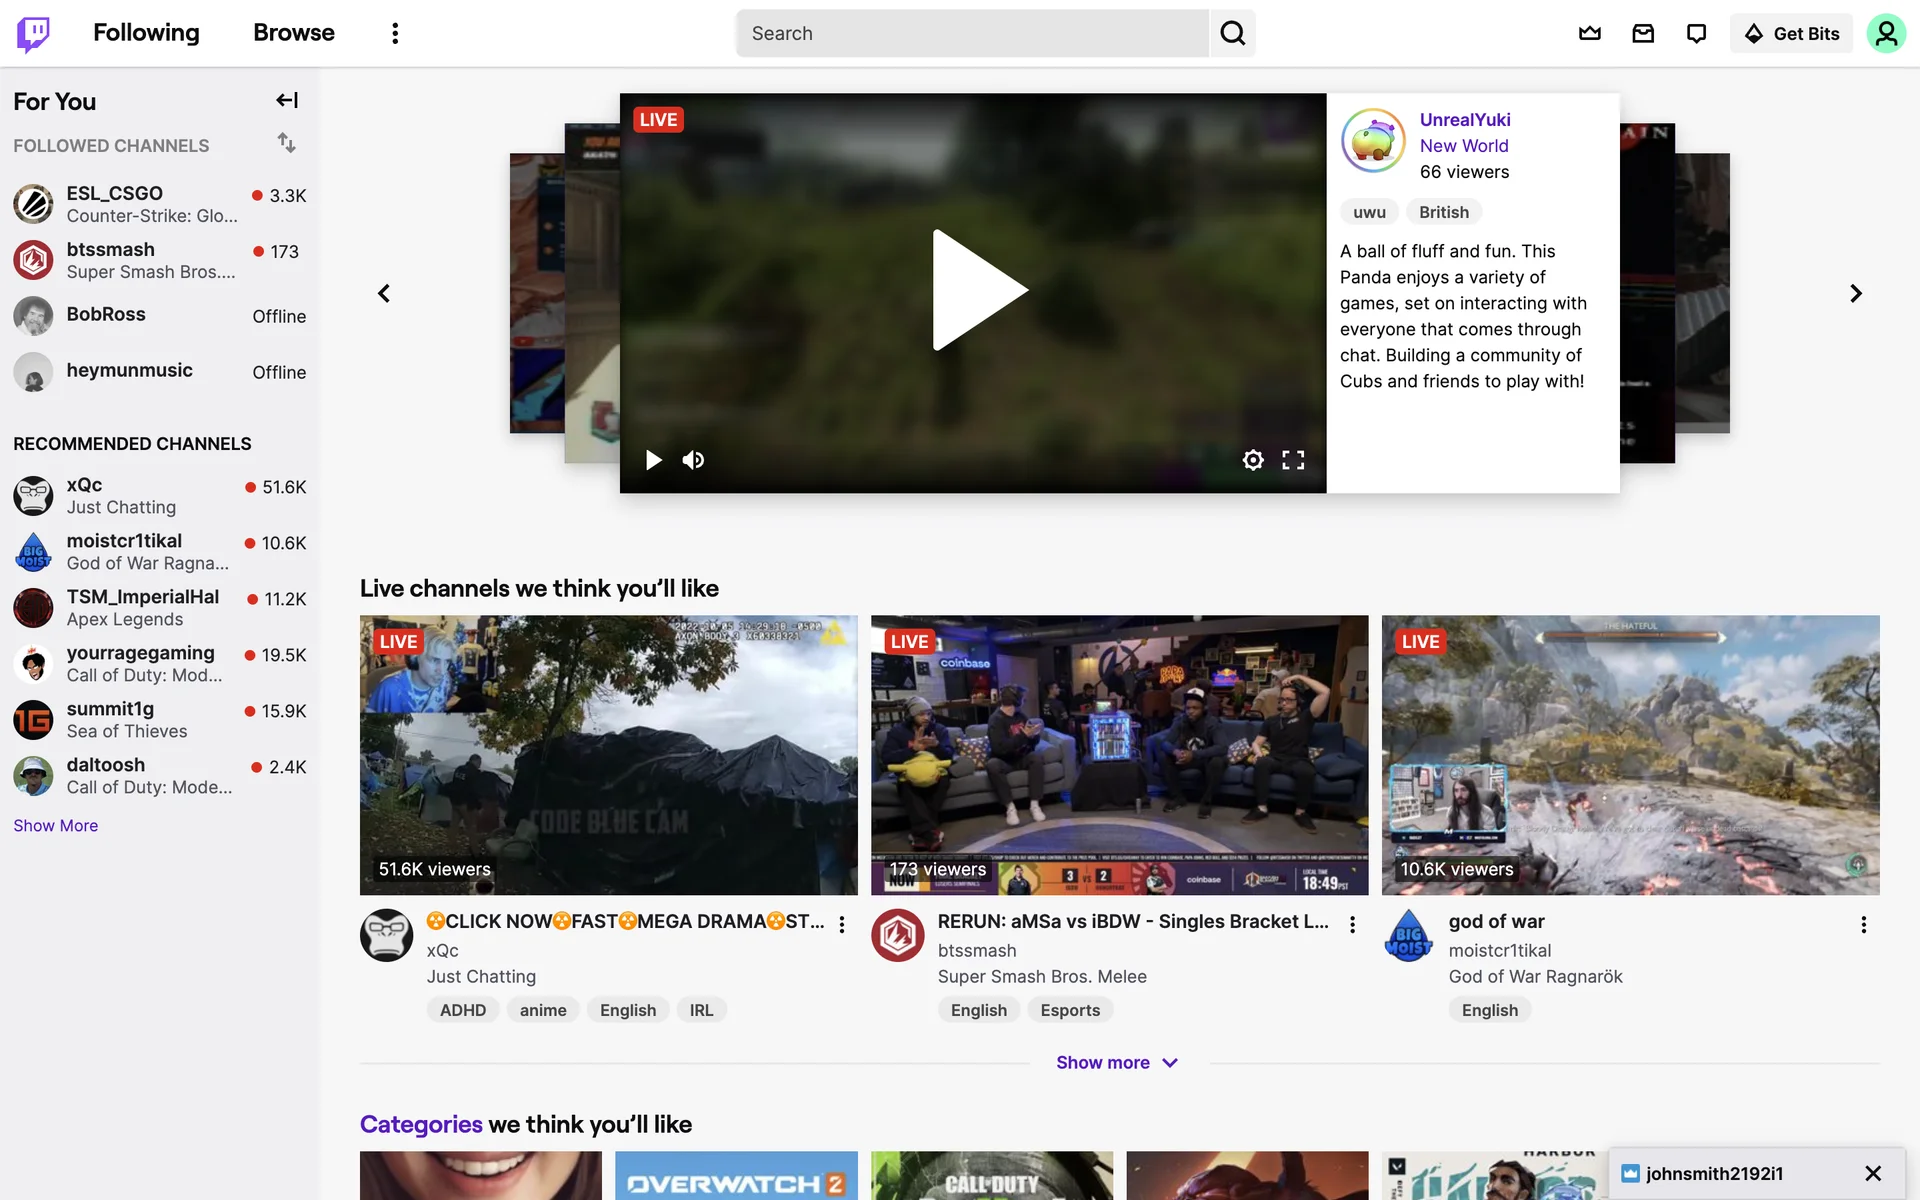Expand Show more live channels
Screen dimensions: 1920x1200
pyautogui.click(x=1117, y=1062)
